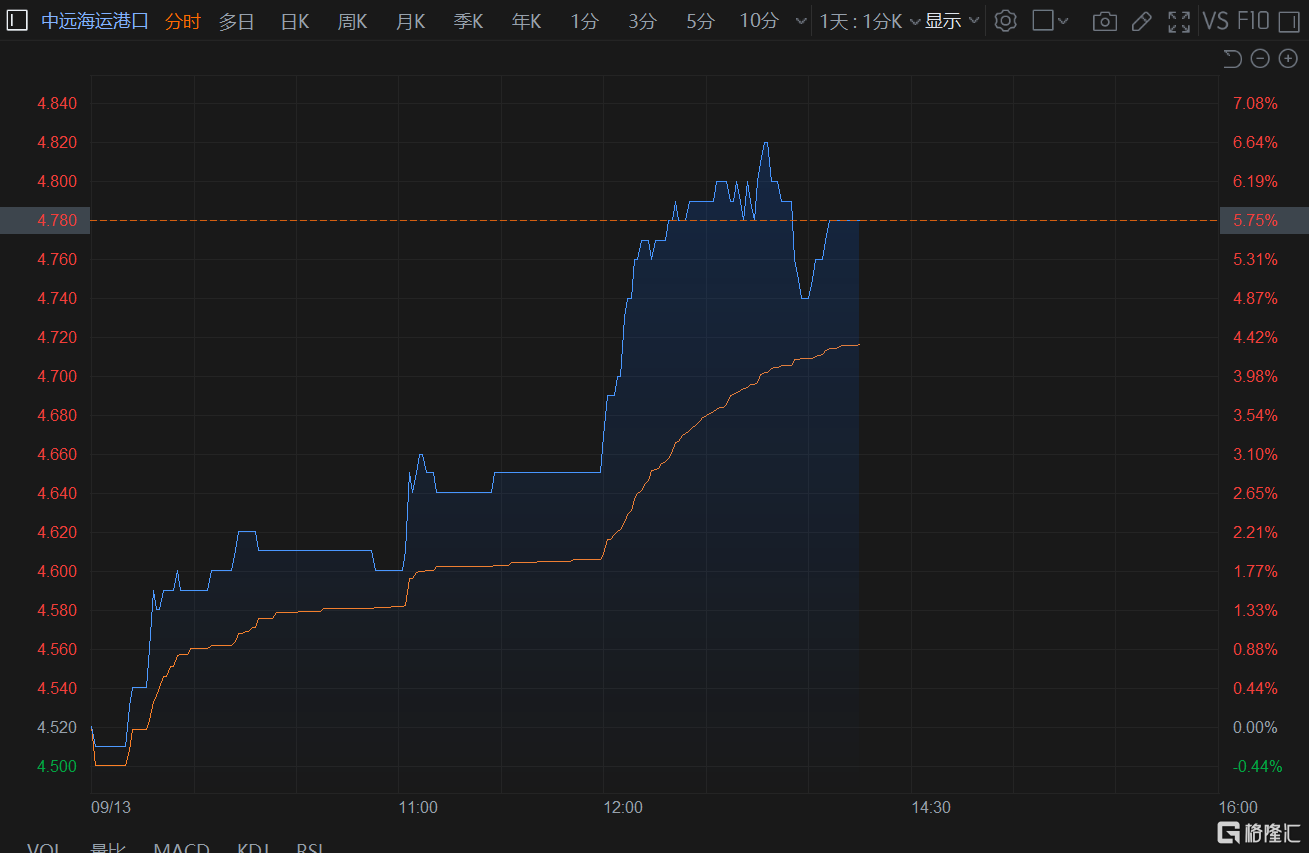The height and width of the screenshot is (853, 1309).
Task: Click the 09/13 date label
Action: 111,807
